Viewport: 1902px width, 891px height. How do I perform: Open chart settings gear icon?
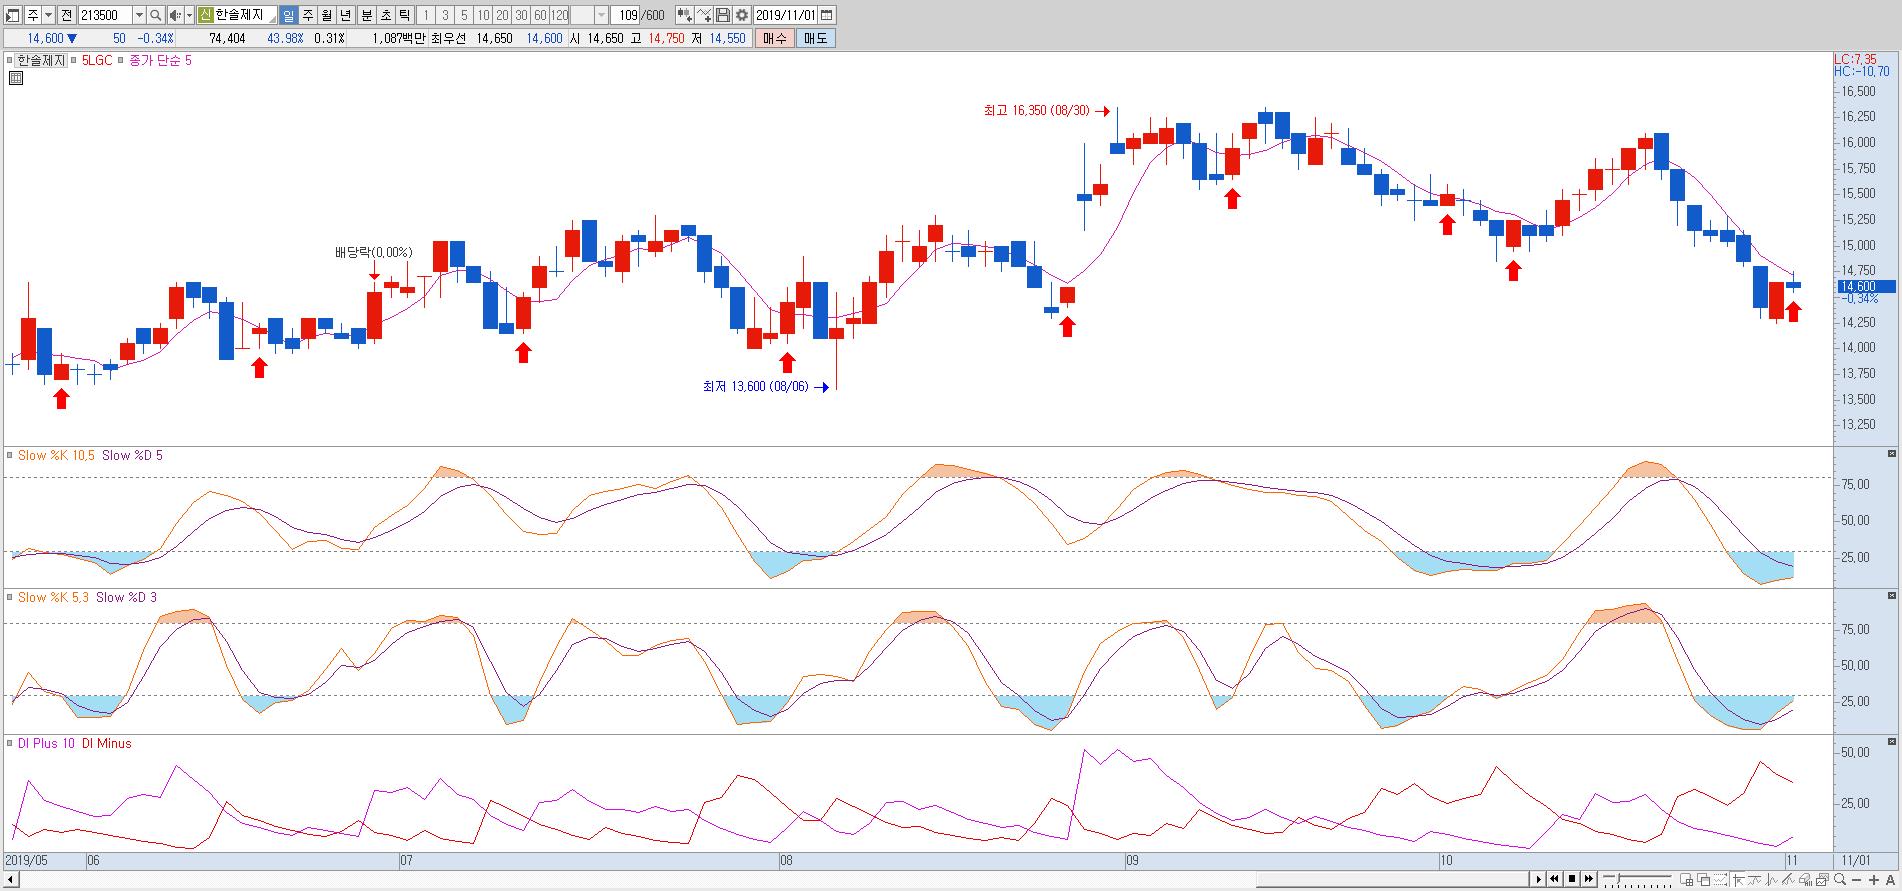pyautogui.click(x=742, y=15)
